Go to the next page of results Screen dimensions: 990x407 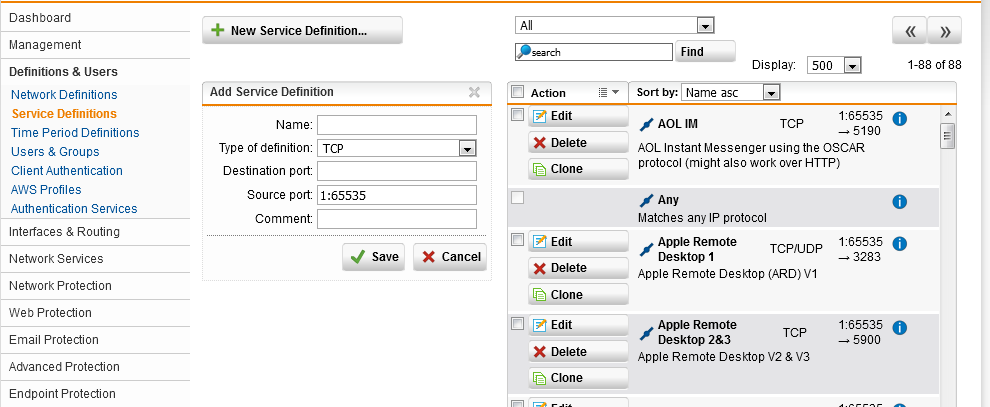pyautogui.click(x=945, y=31)
